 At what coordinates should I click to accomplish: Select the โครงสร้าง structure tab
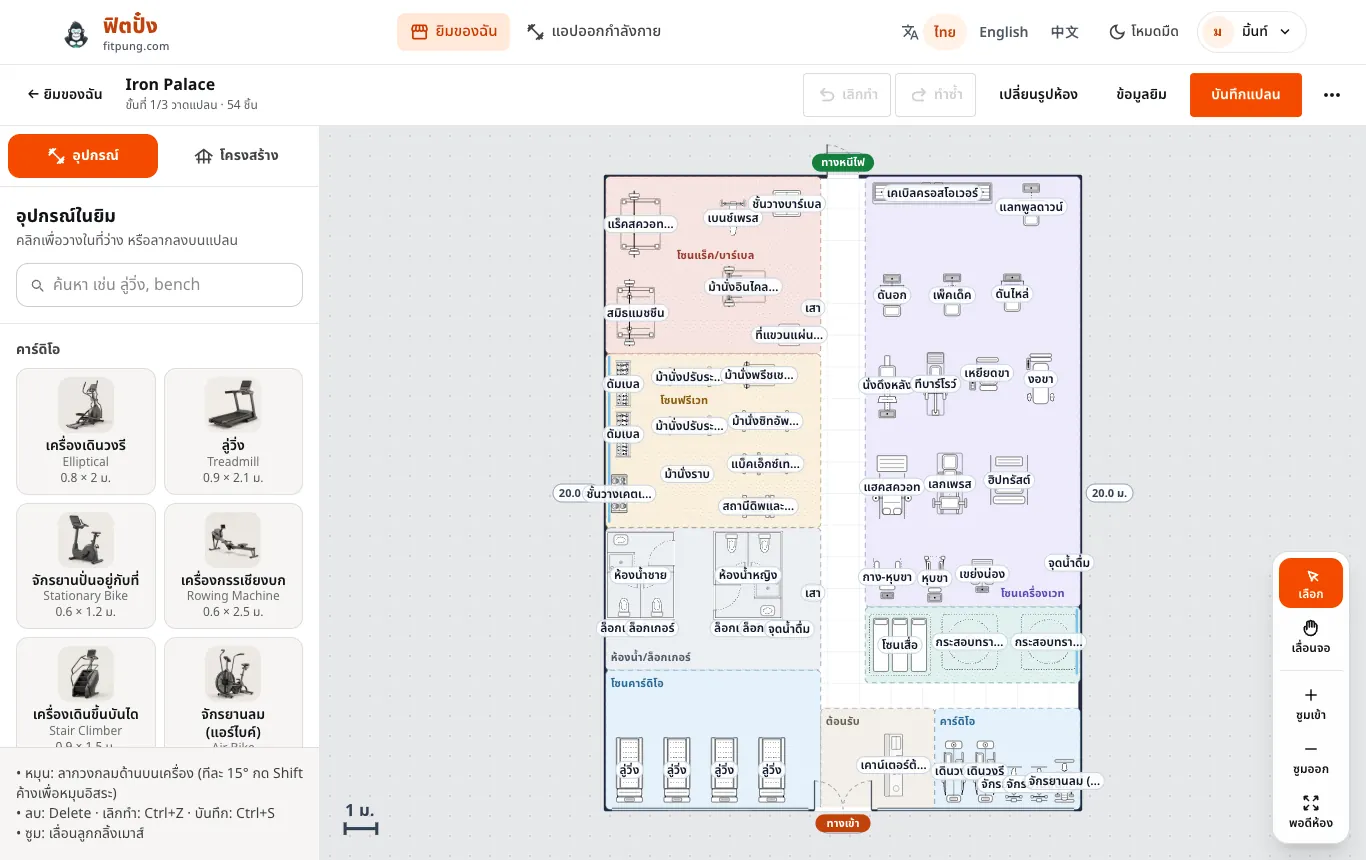pyautogui.click(x=236, y=156)
